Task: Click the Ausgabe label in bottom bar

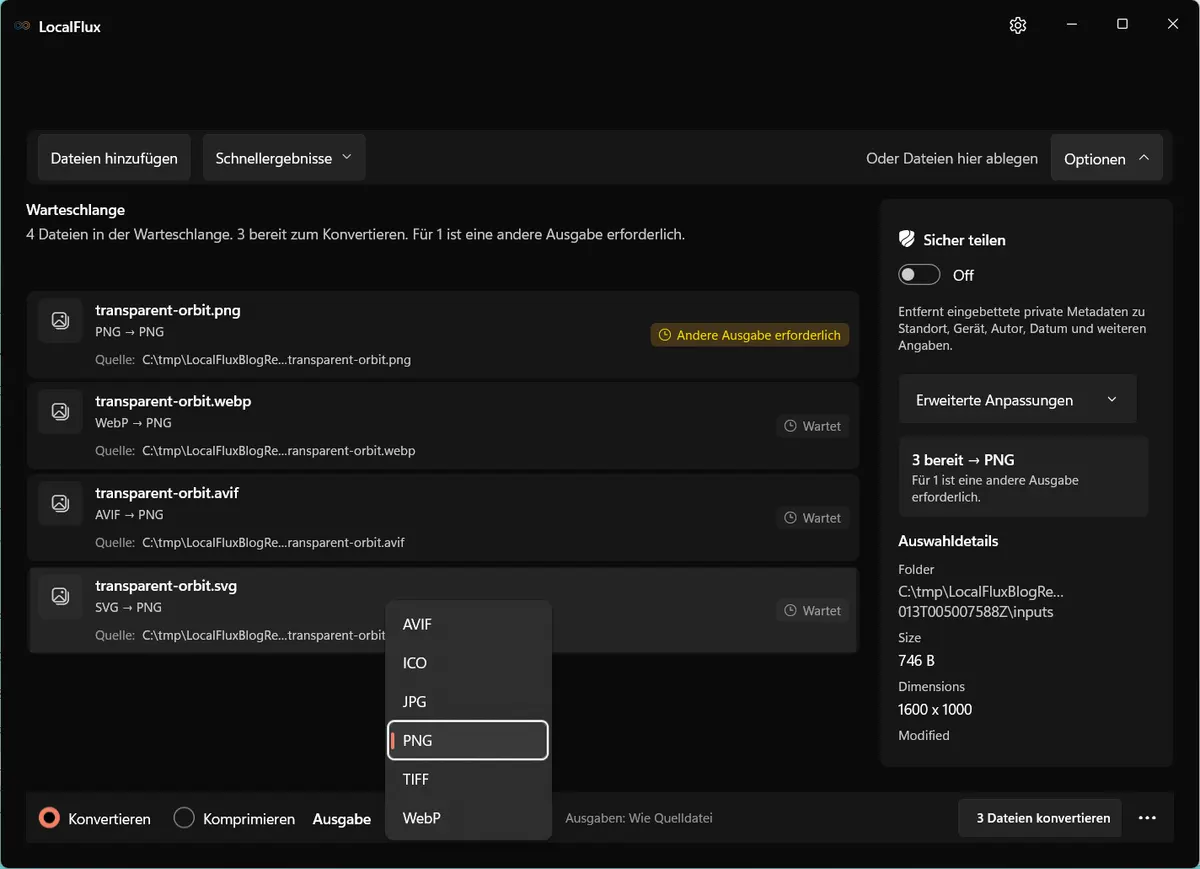Action: coord(342,819)
